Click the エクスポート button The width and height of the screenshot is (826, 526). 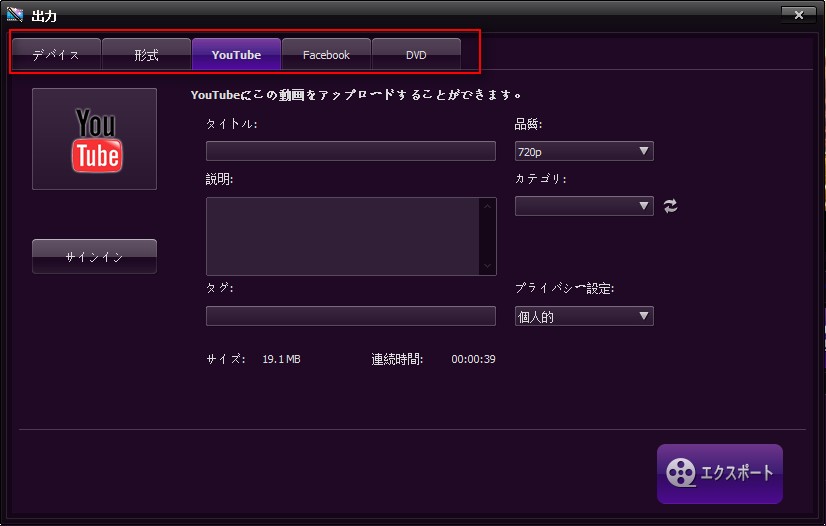coord(720,474)
